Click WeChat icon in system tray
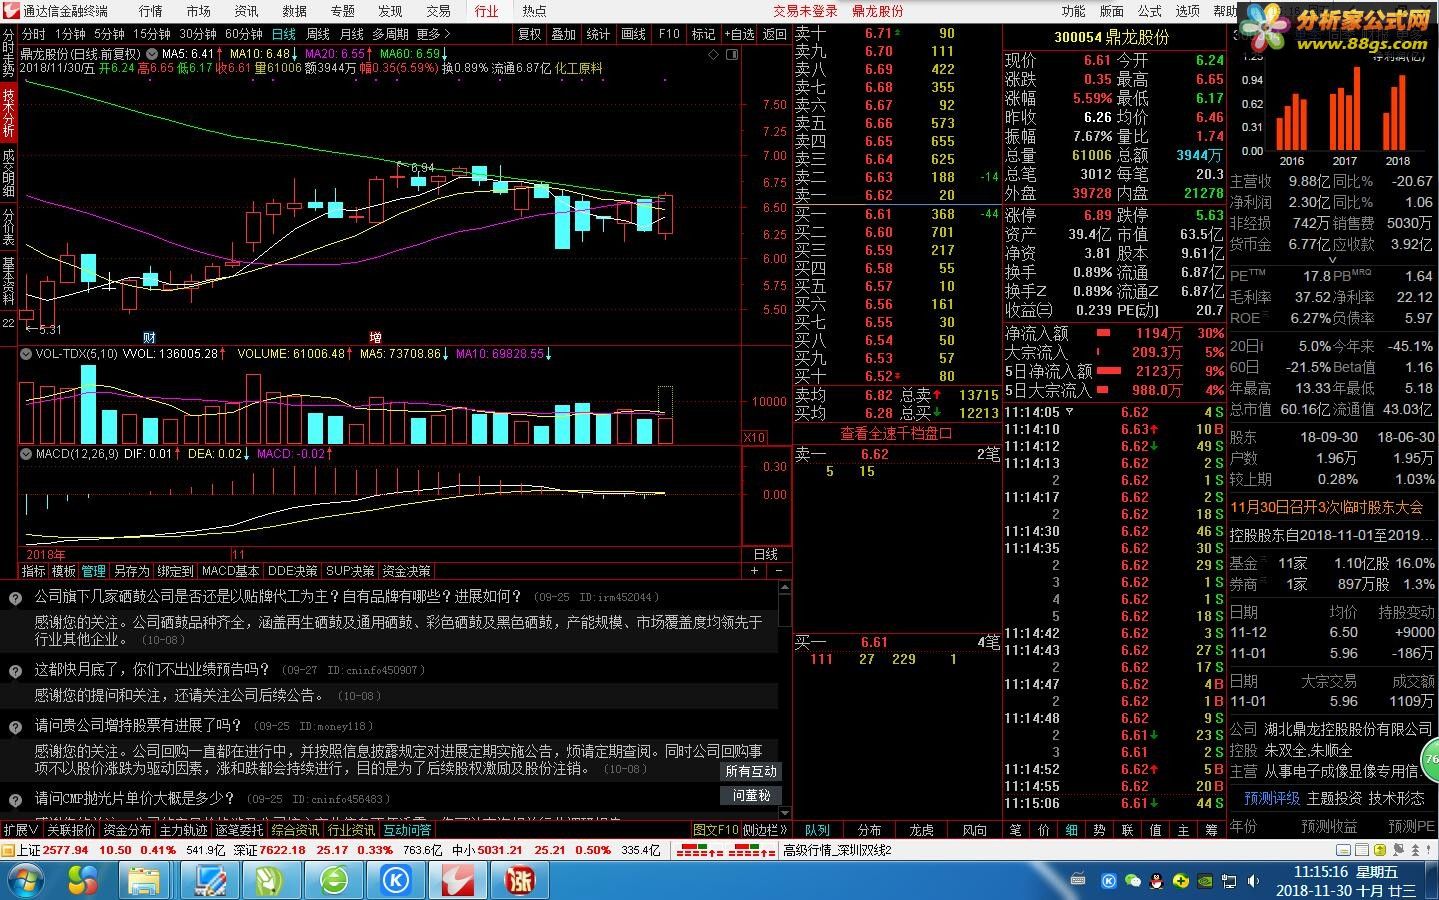This screenshot has width=1439, height=900. coord(1132,881)
